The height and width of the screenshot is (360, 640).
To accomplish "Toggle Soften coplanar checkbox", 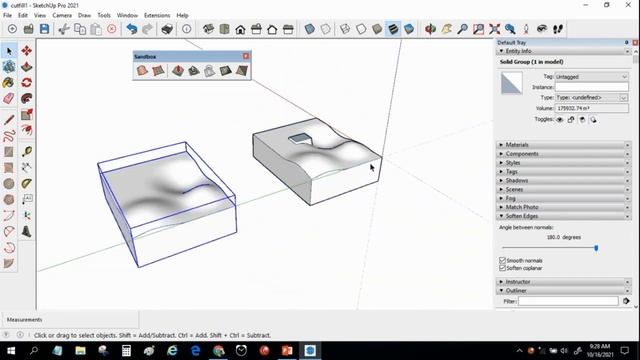I will click(x=502, y=268).
